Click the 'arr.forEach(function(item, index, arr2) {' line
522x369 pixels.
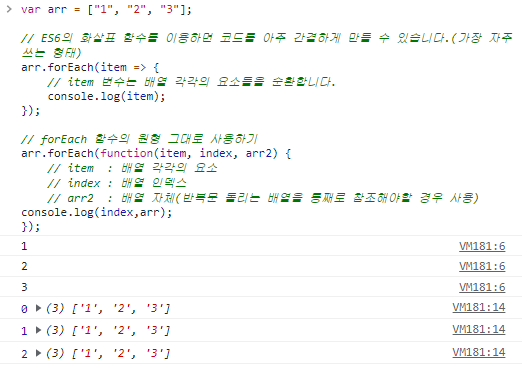[x=156, y=153]
